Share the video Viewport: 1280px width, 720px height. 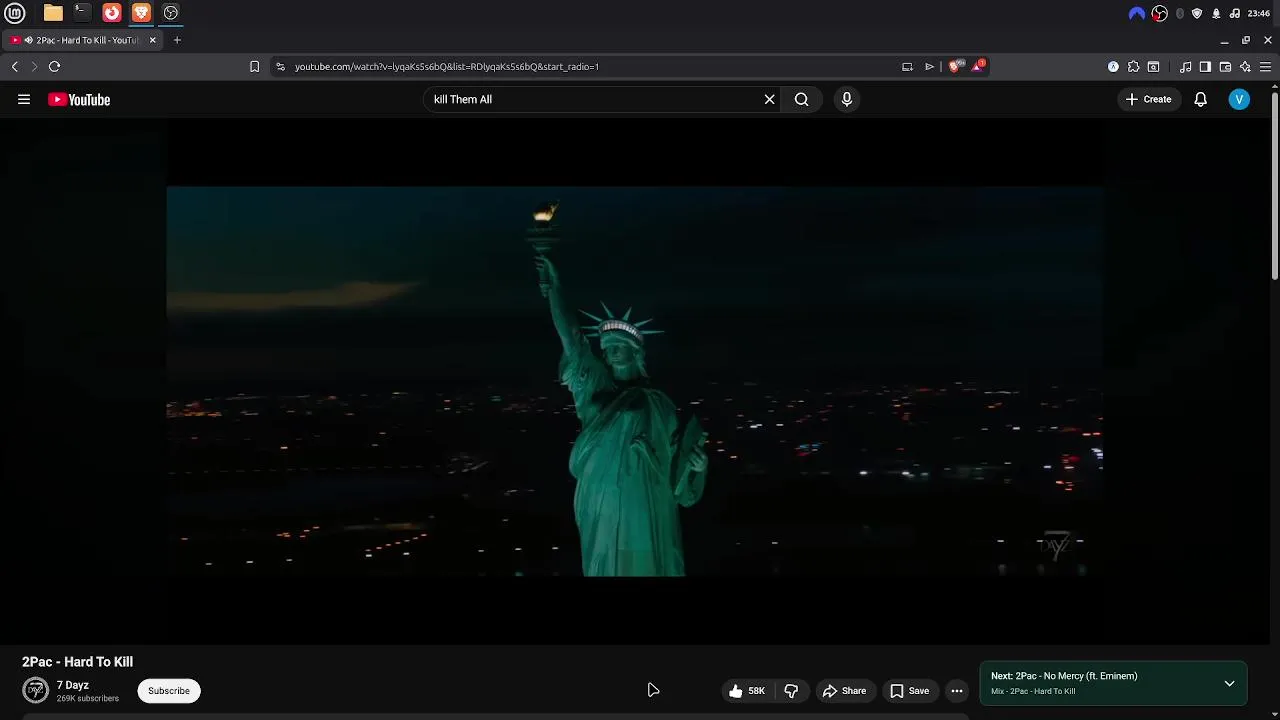[x=844, y=691]
